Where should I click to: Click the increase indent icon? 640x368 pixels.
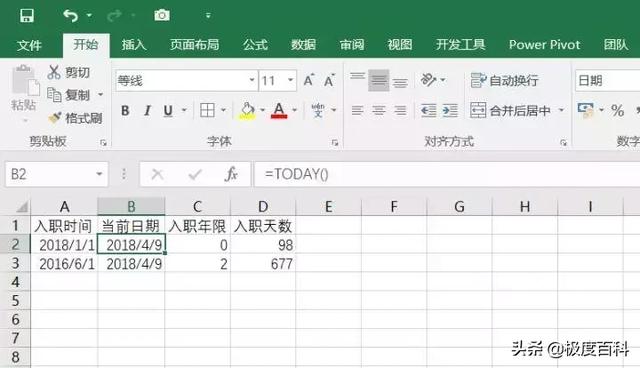point(450,110)
